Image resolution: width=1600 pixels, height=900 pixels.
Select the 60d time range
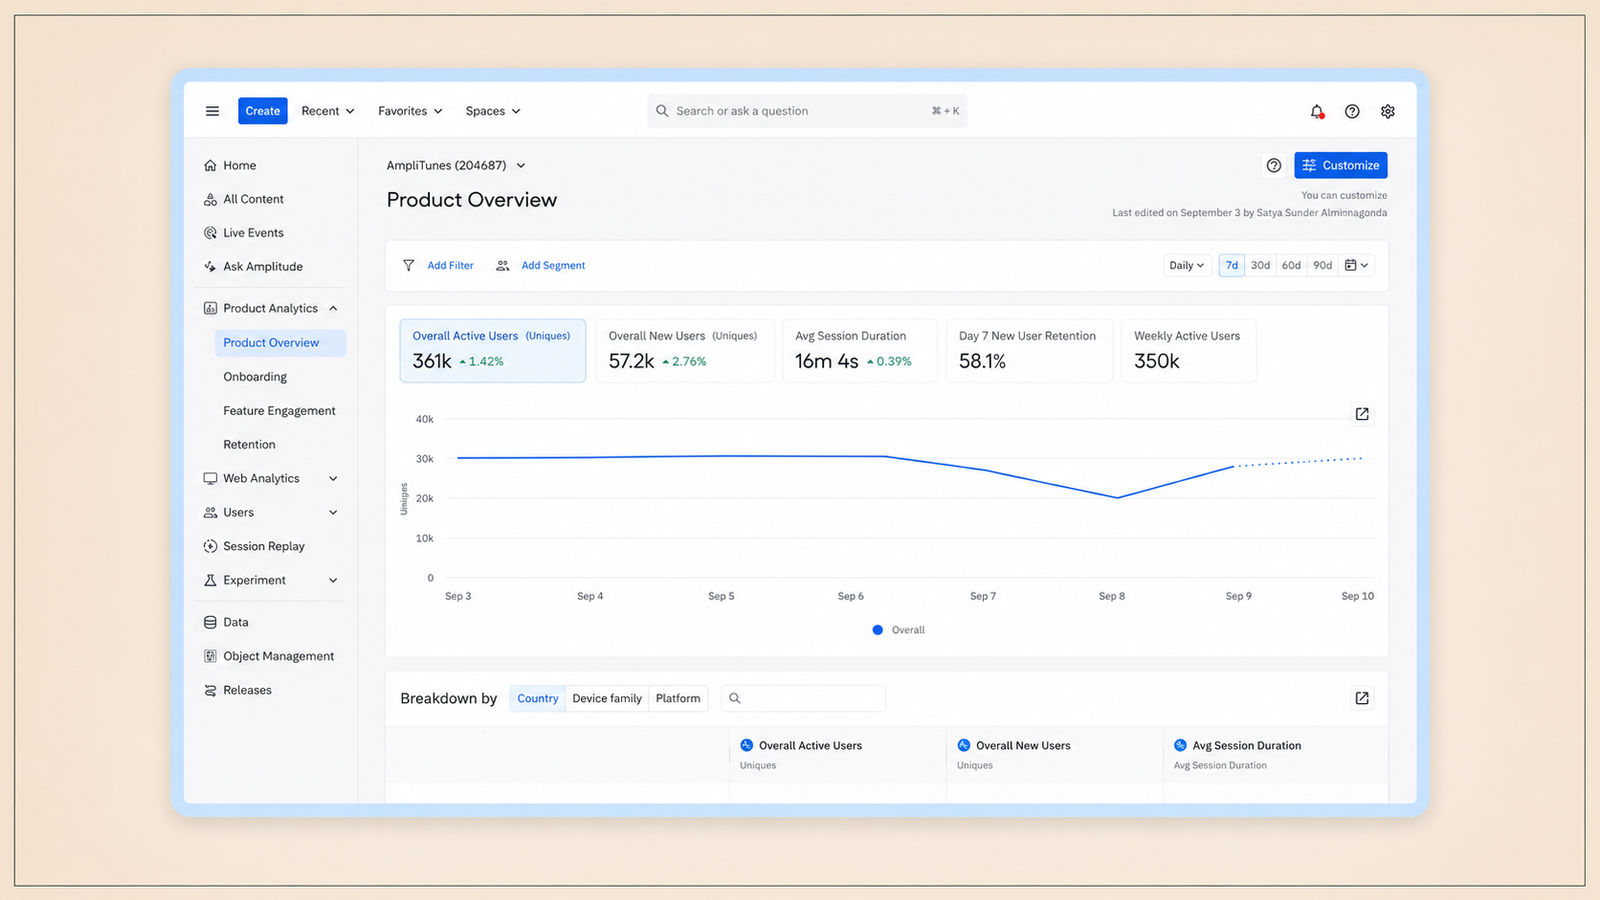point(1291,265)
